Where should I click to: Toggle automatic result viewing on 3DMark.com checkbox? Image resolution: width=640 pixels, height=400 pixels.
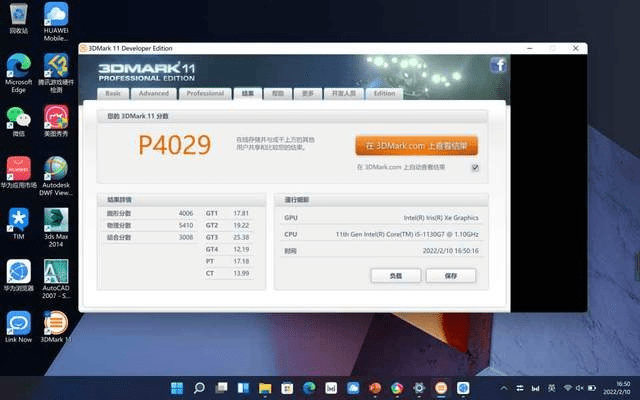pos(475,168)
